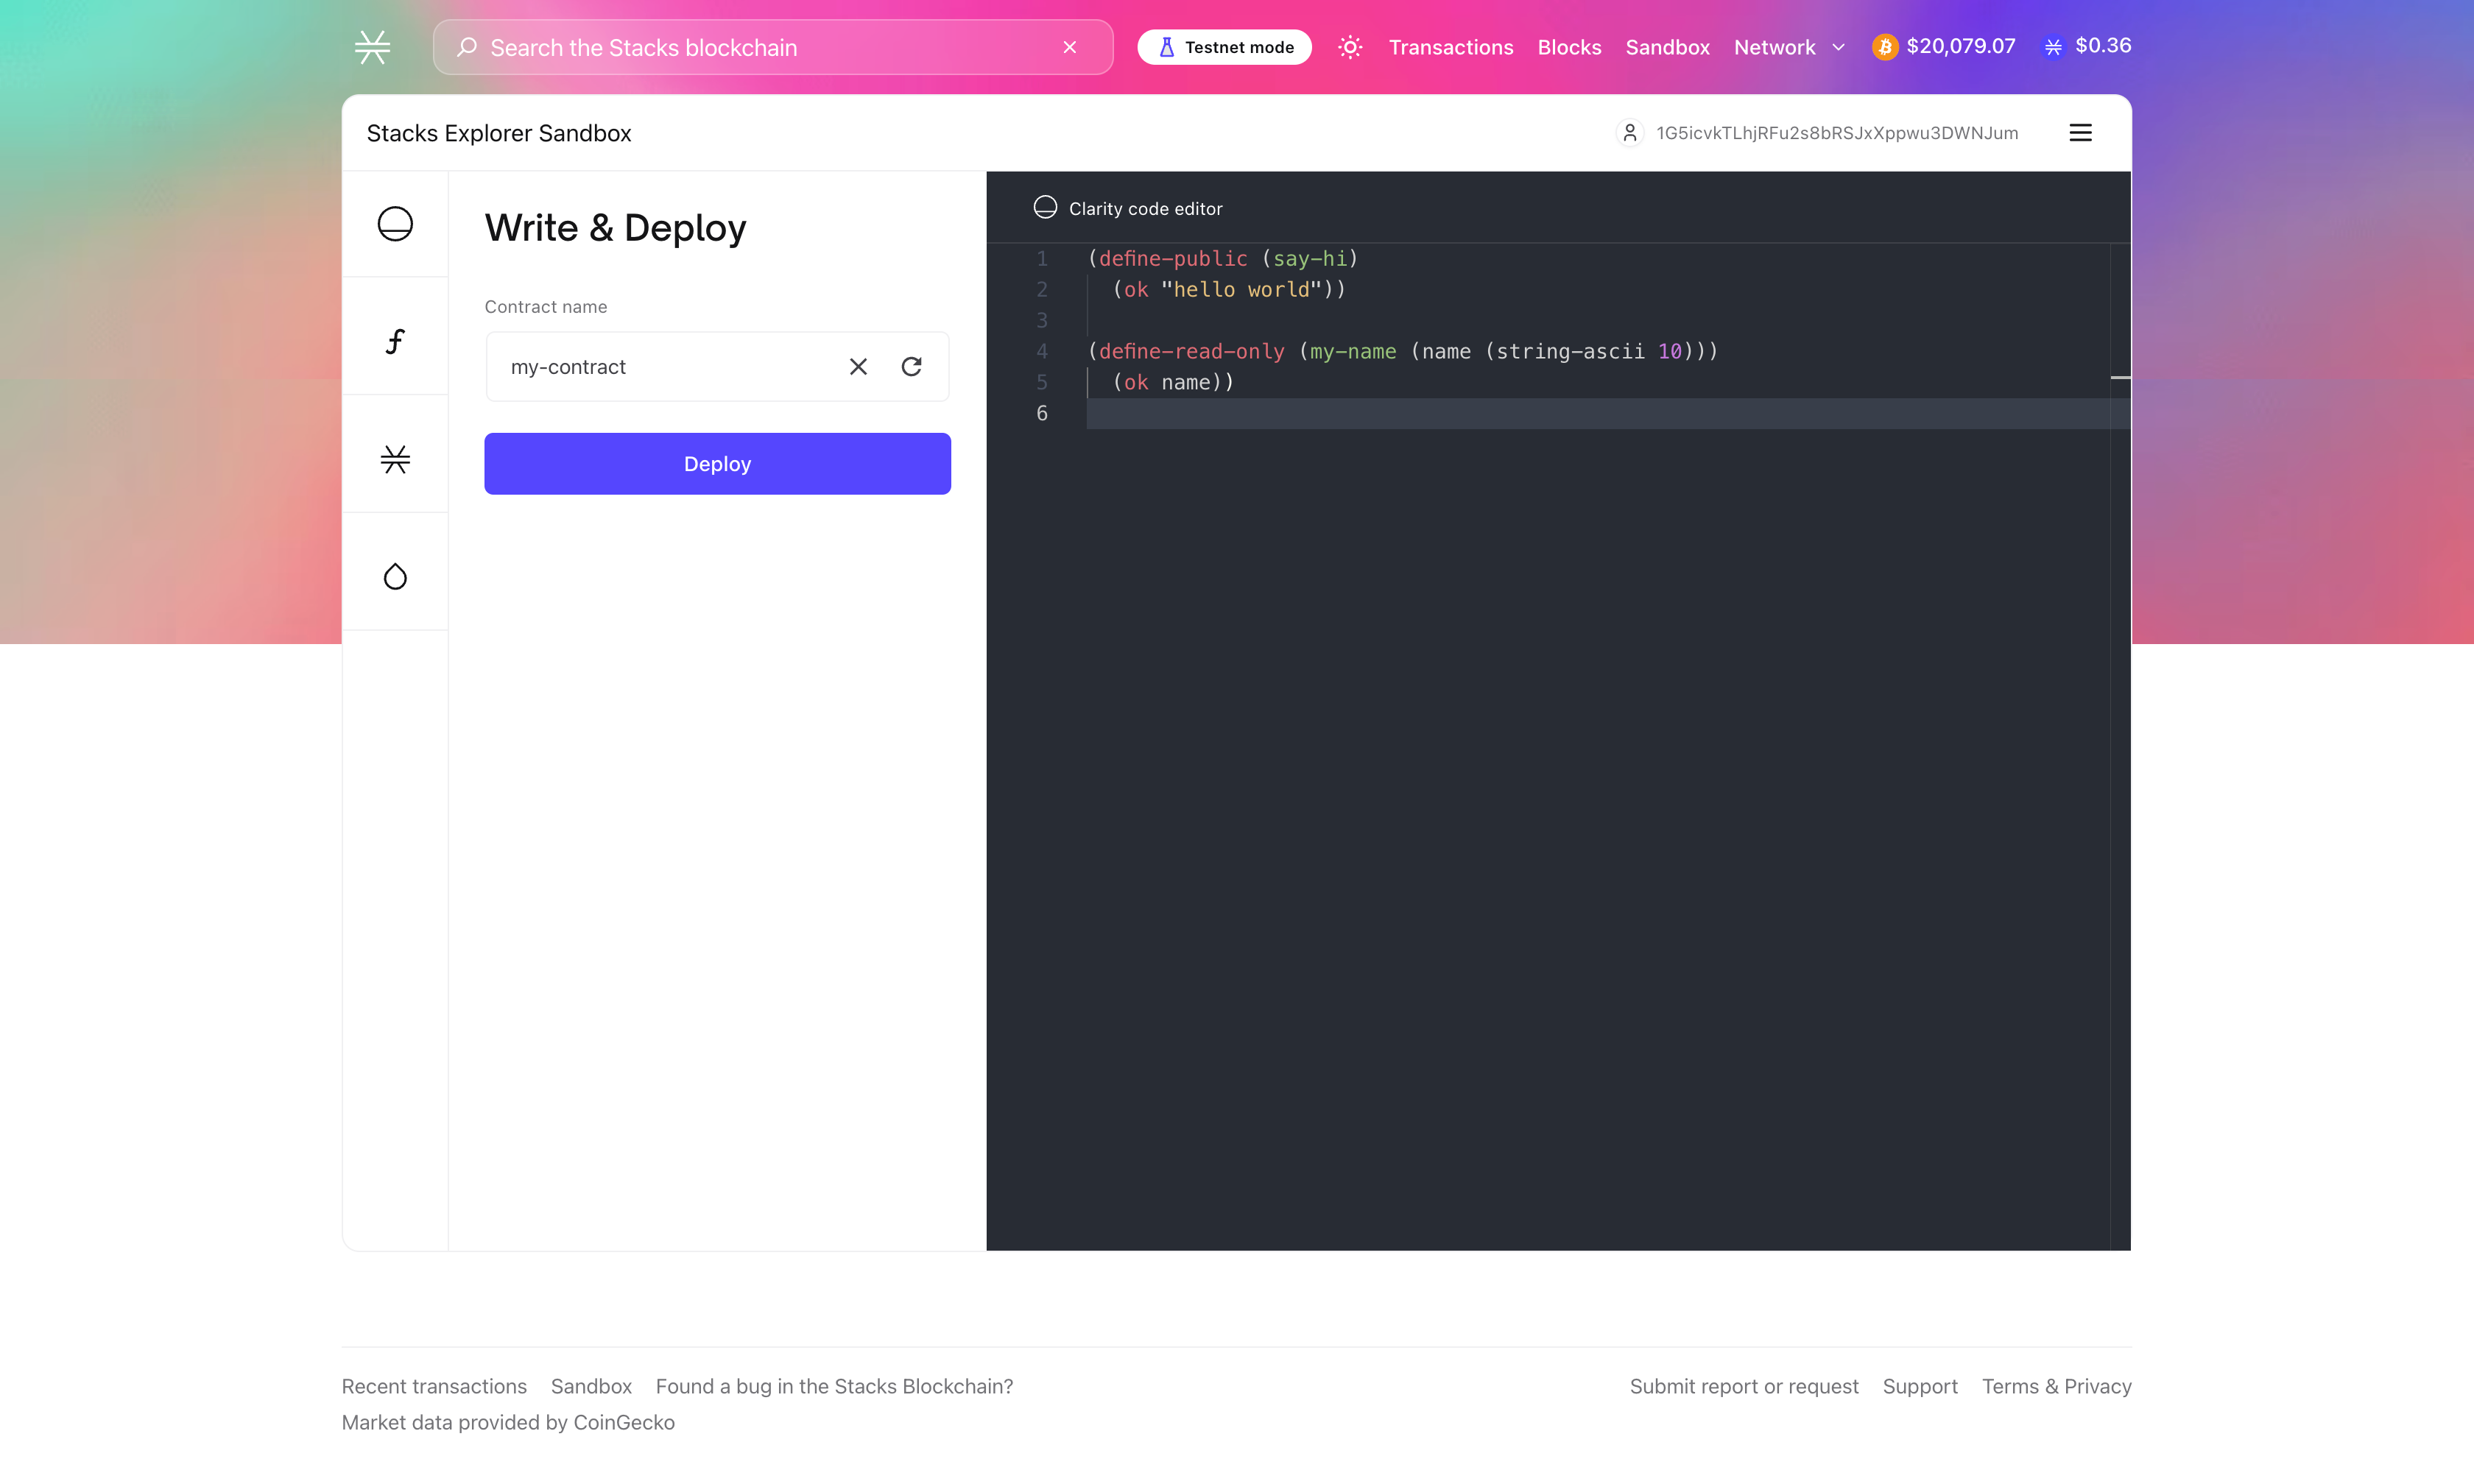This screenshot has height=1484, width=2474.
Task: Clear the contract name with the X icon
Action: [858, 367]
